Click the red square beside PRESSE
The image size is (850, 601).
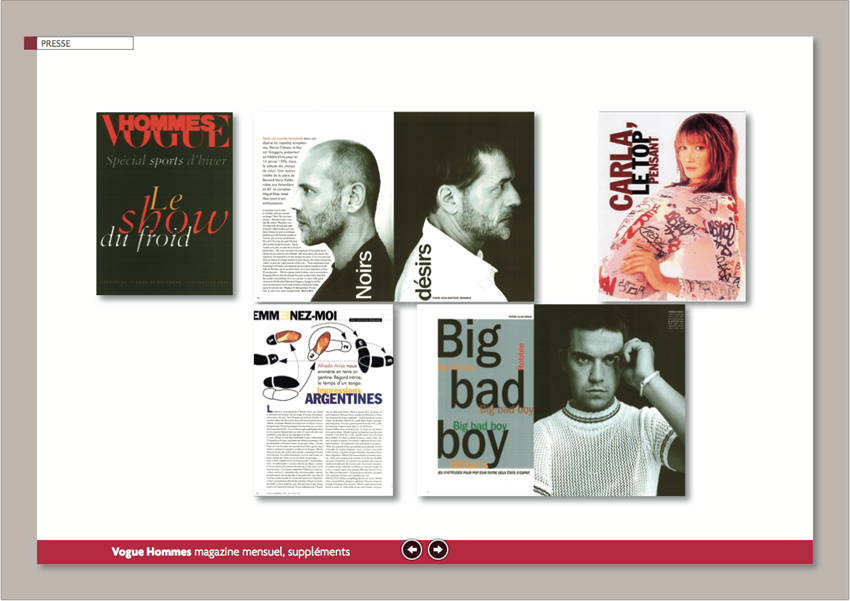(x=30, y=43)
